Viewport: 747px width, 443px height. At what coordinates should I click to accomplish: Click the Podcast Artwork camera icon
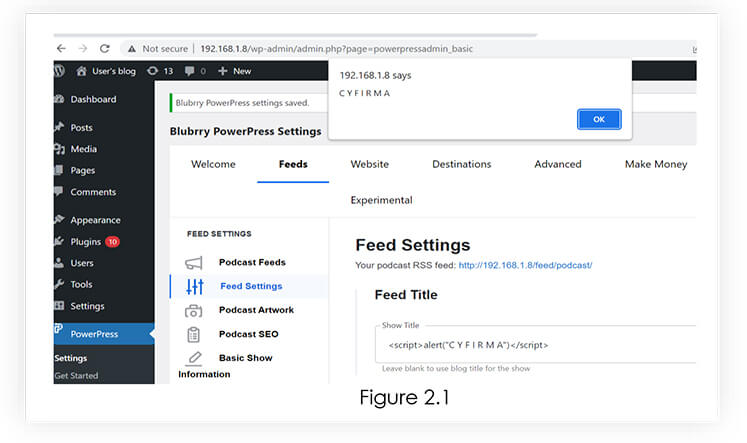point(193,311)
